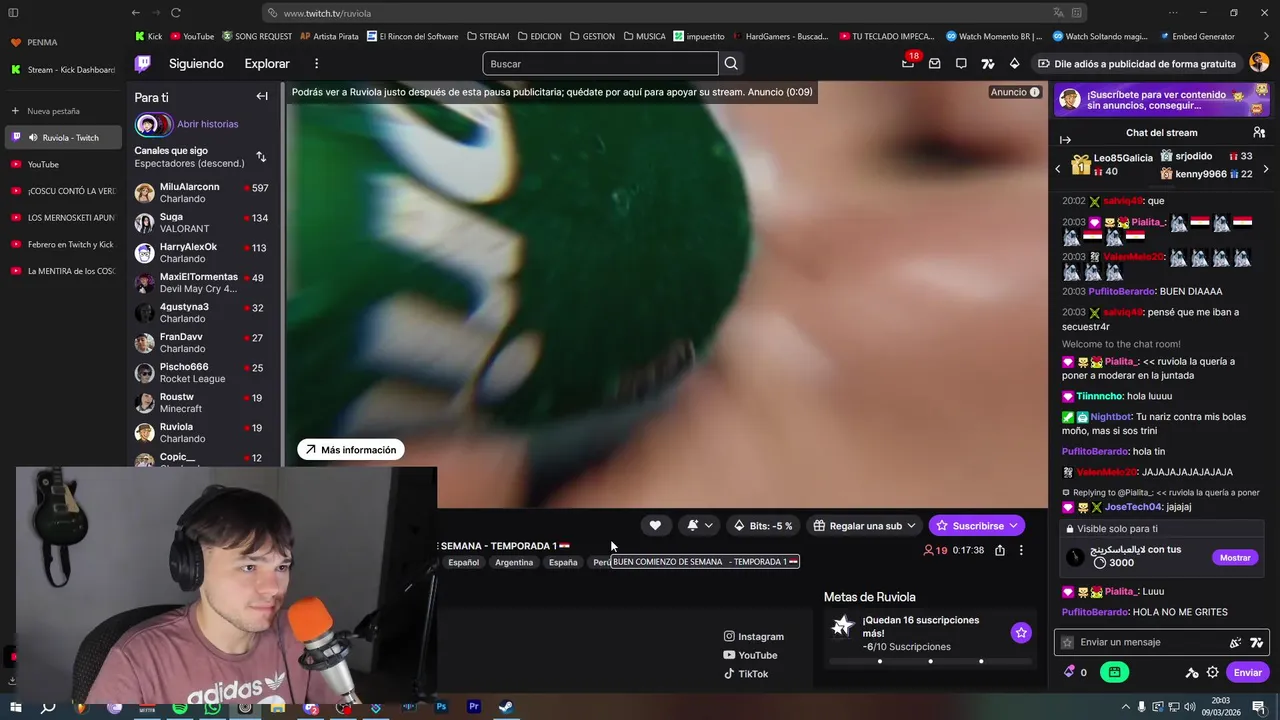The height and width of the screenshot is (720, 1280).
Task: Click the España stream tag
Action: (x=563, y=562)
